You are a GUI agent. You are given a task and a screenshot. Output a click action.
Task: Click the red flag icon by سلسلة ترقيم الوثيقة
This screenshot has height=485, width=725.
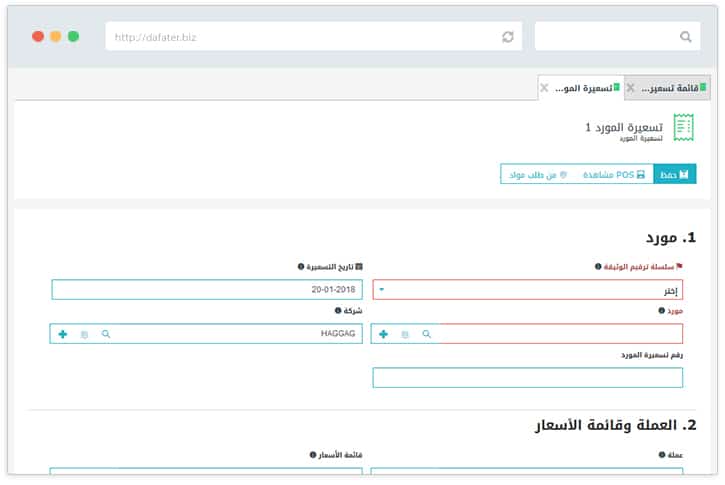[x=679, y=266]
